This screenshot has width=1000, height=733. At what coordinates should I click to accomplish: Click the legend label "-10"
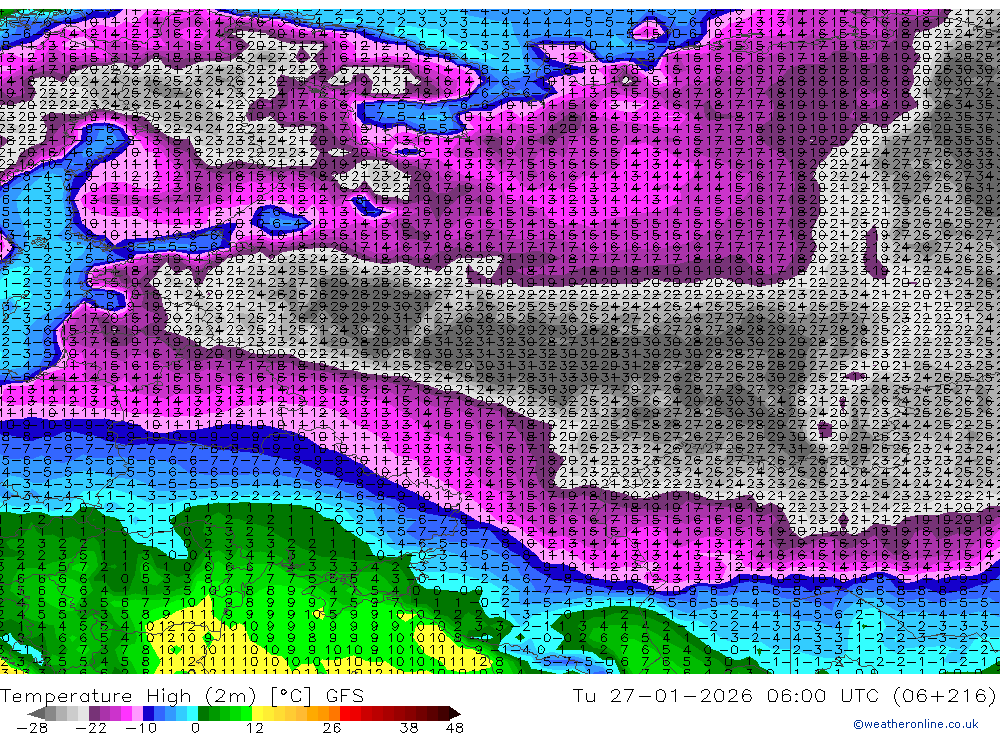tap(140, 728)
